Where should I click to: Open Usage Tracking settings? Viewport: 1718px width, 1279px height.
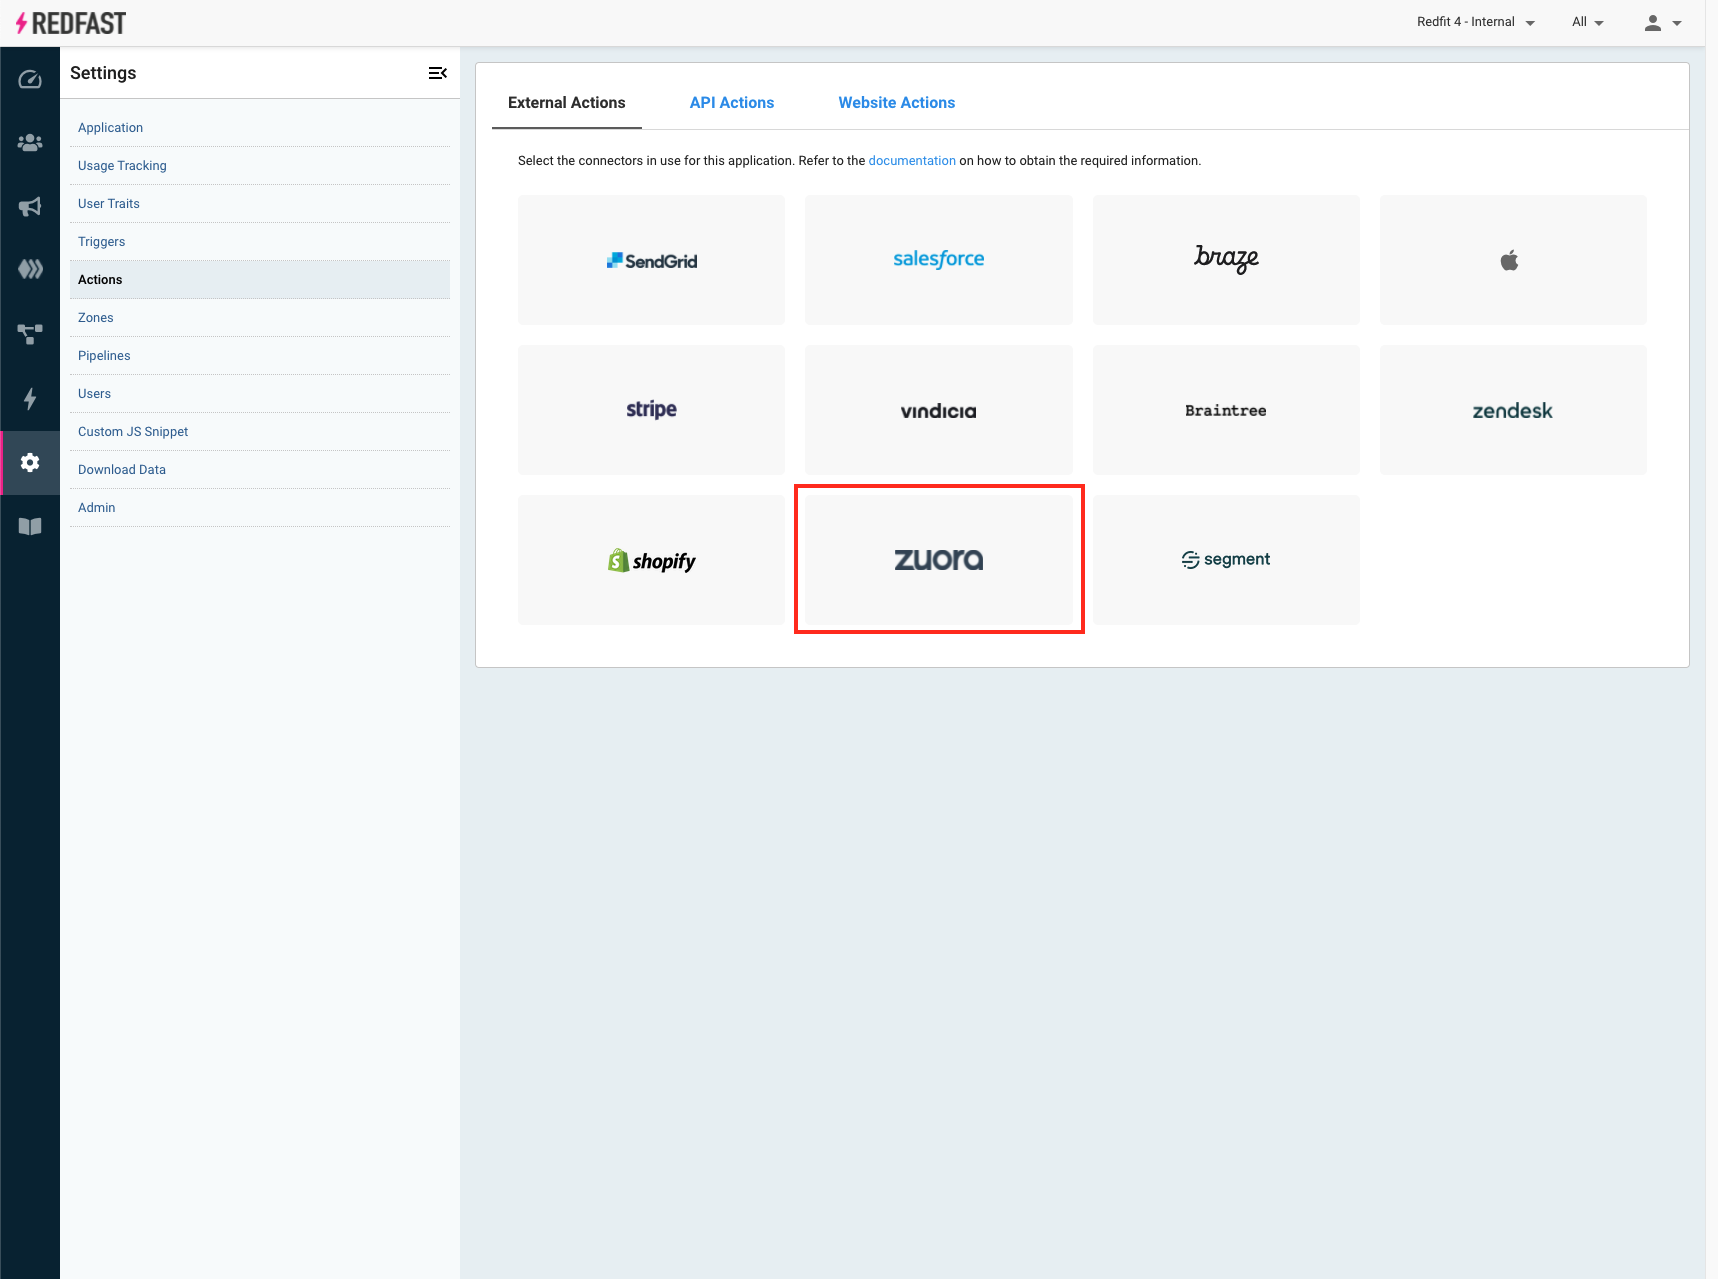260,166
